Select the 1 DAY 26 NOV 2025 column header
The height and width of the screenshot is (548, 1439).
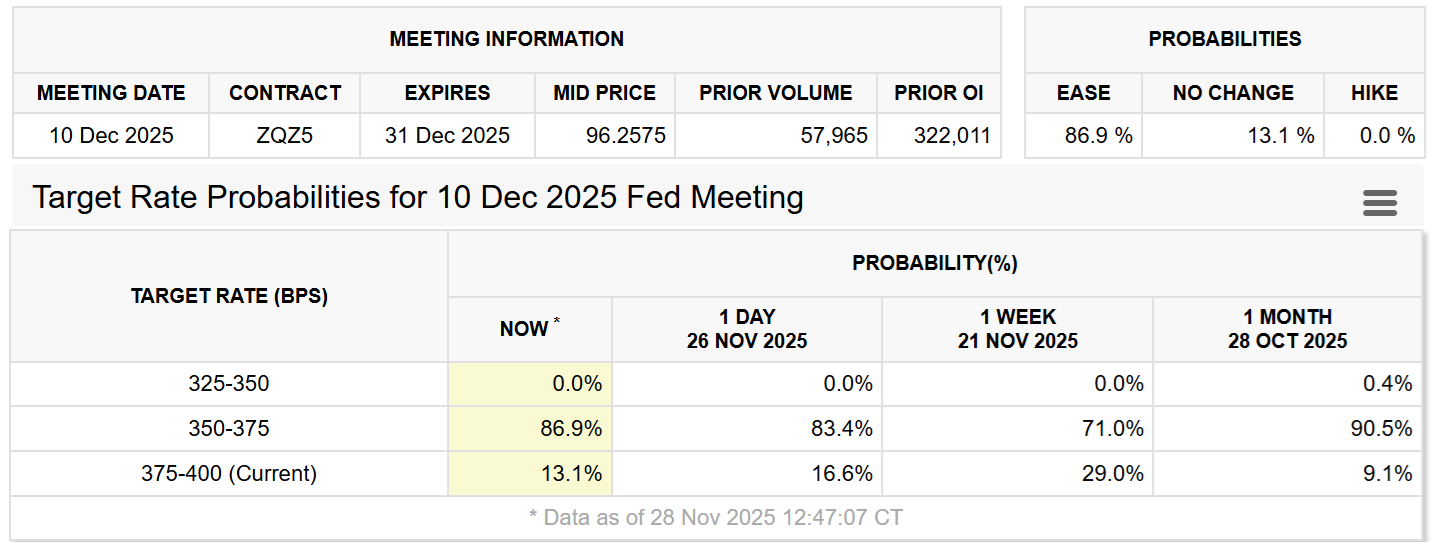746,329
